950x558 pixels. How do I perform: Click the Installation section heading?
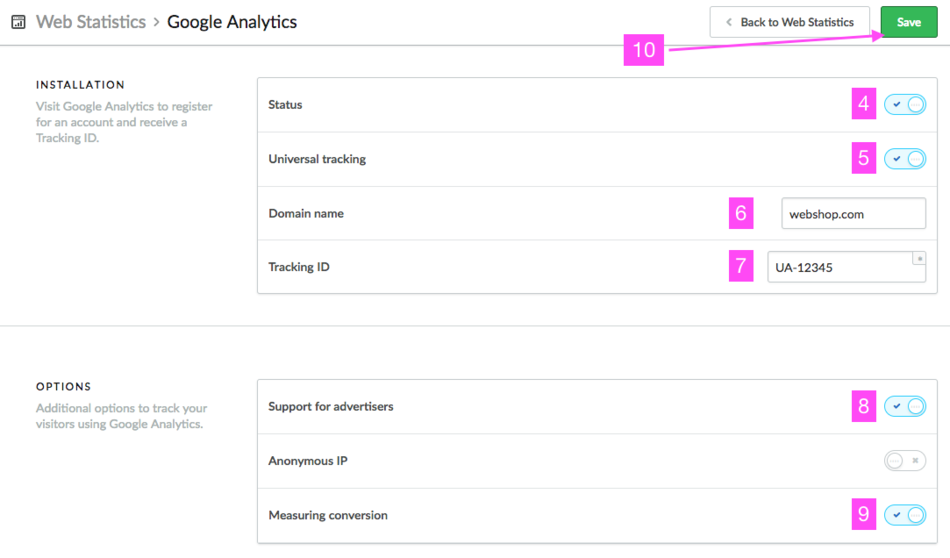(x=80, y=85)
